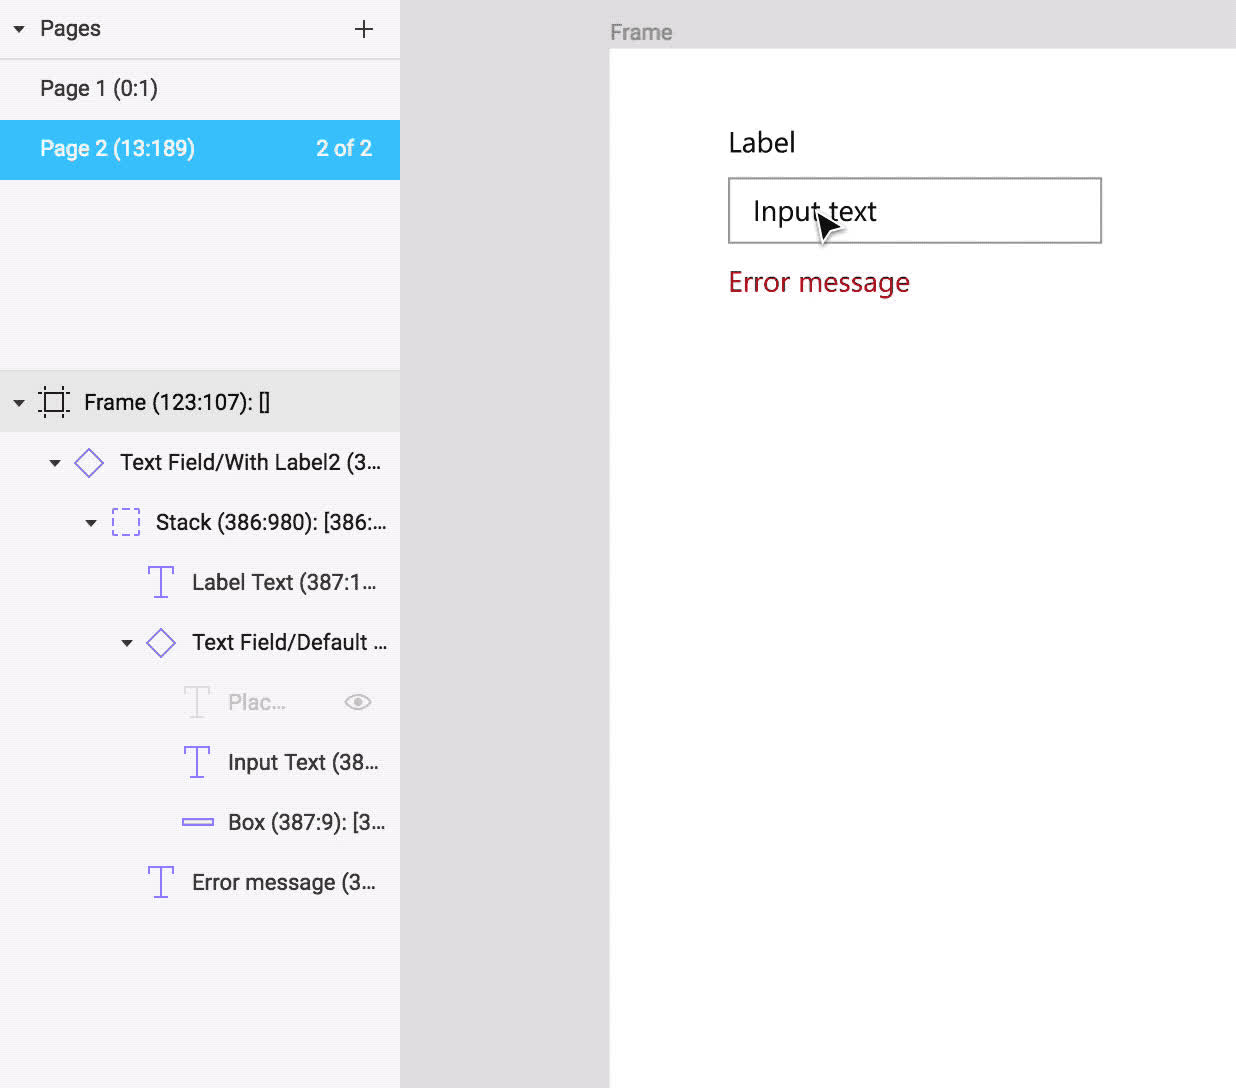Click the Box rectangle layer icon
The height and width of the screenshot is (1088, 1236).
[x=197, y=822]
